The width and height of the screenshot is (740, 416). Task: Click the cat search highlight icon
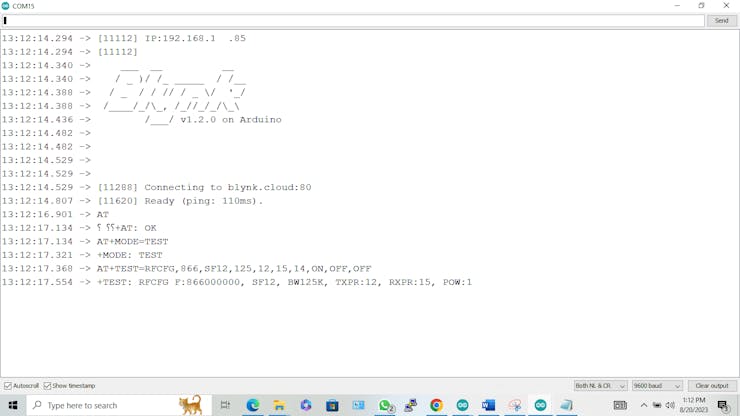click(x=190, y=405)
